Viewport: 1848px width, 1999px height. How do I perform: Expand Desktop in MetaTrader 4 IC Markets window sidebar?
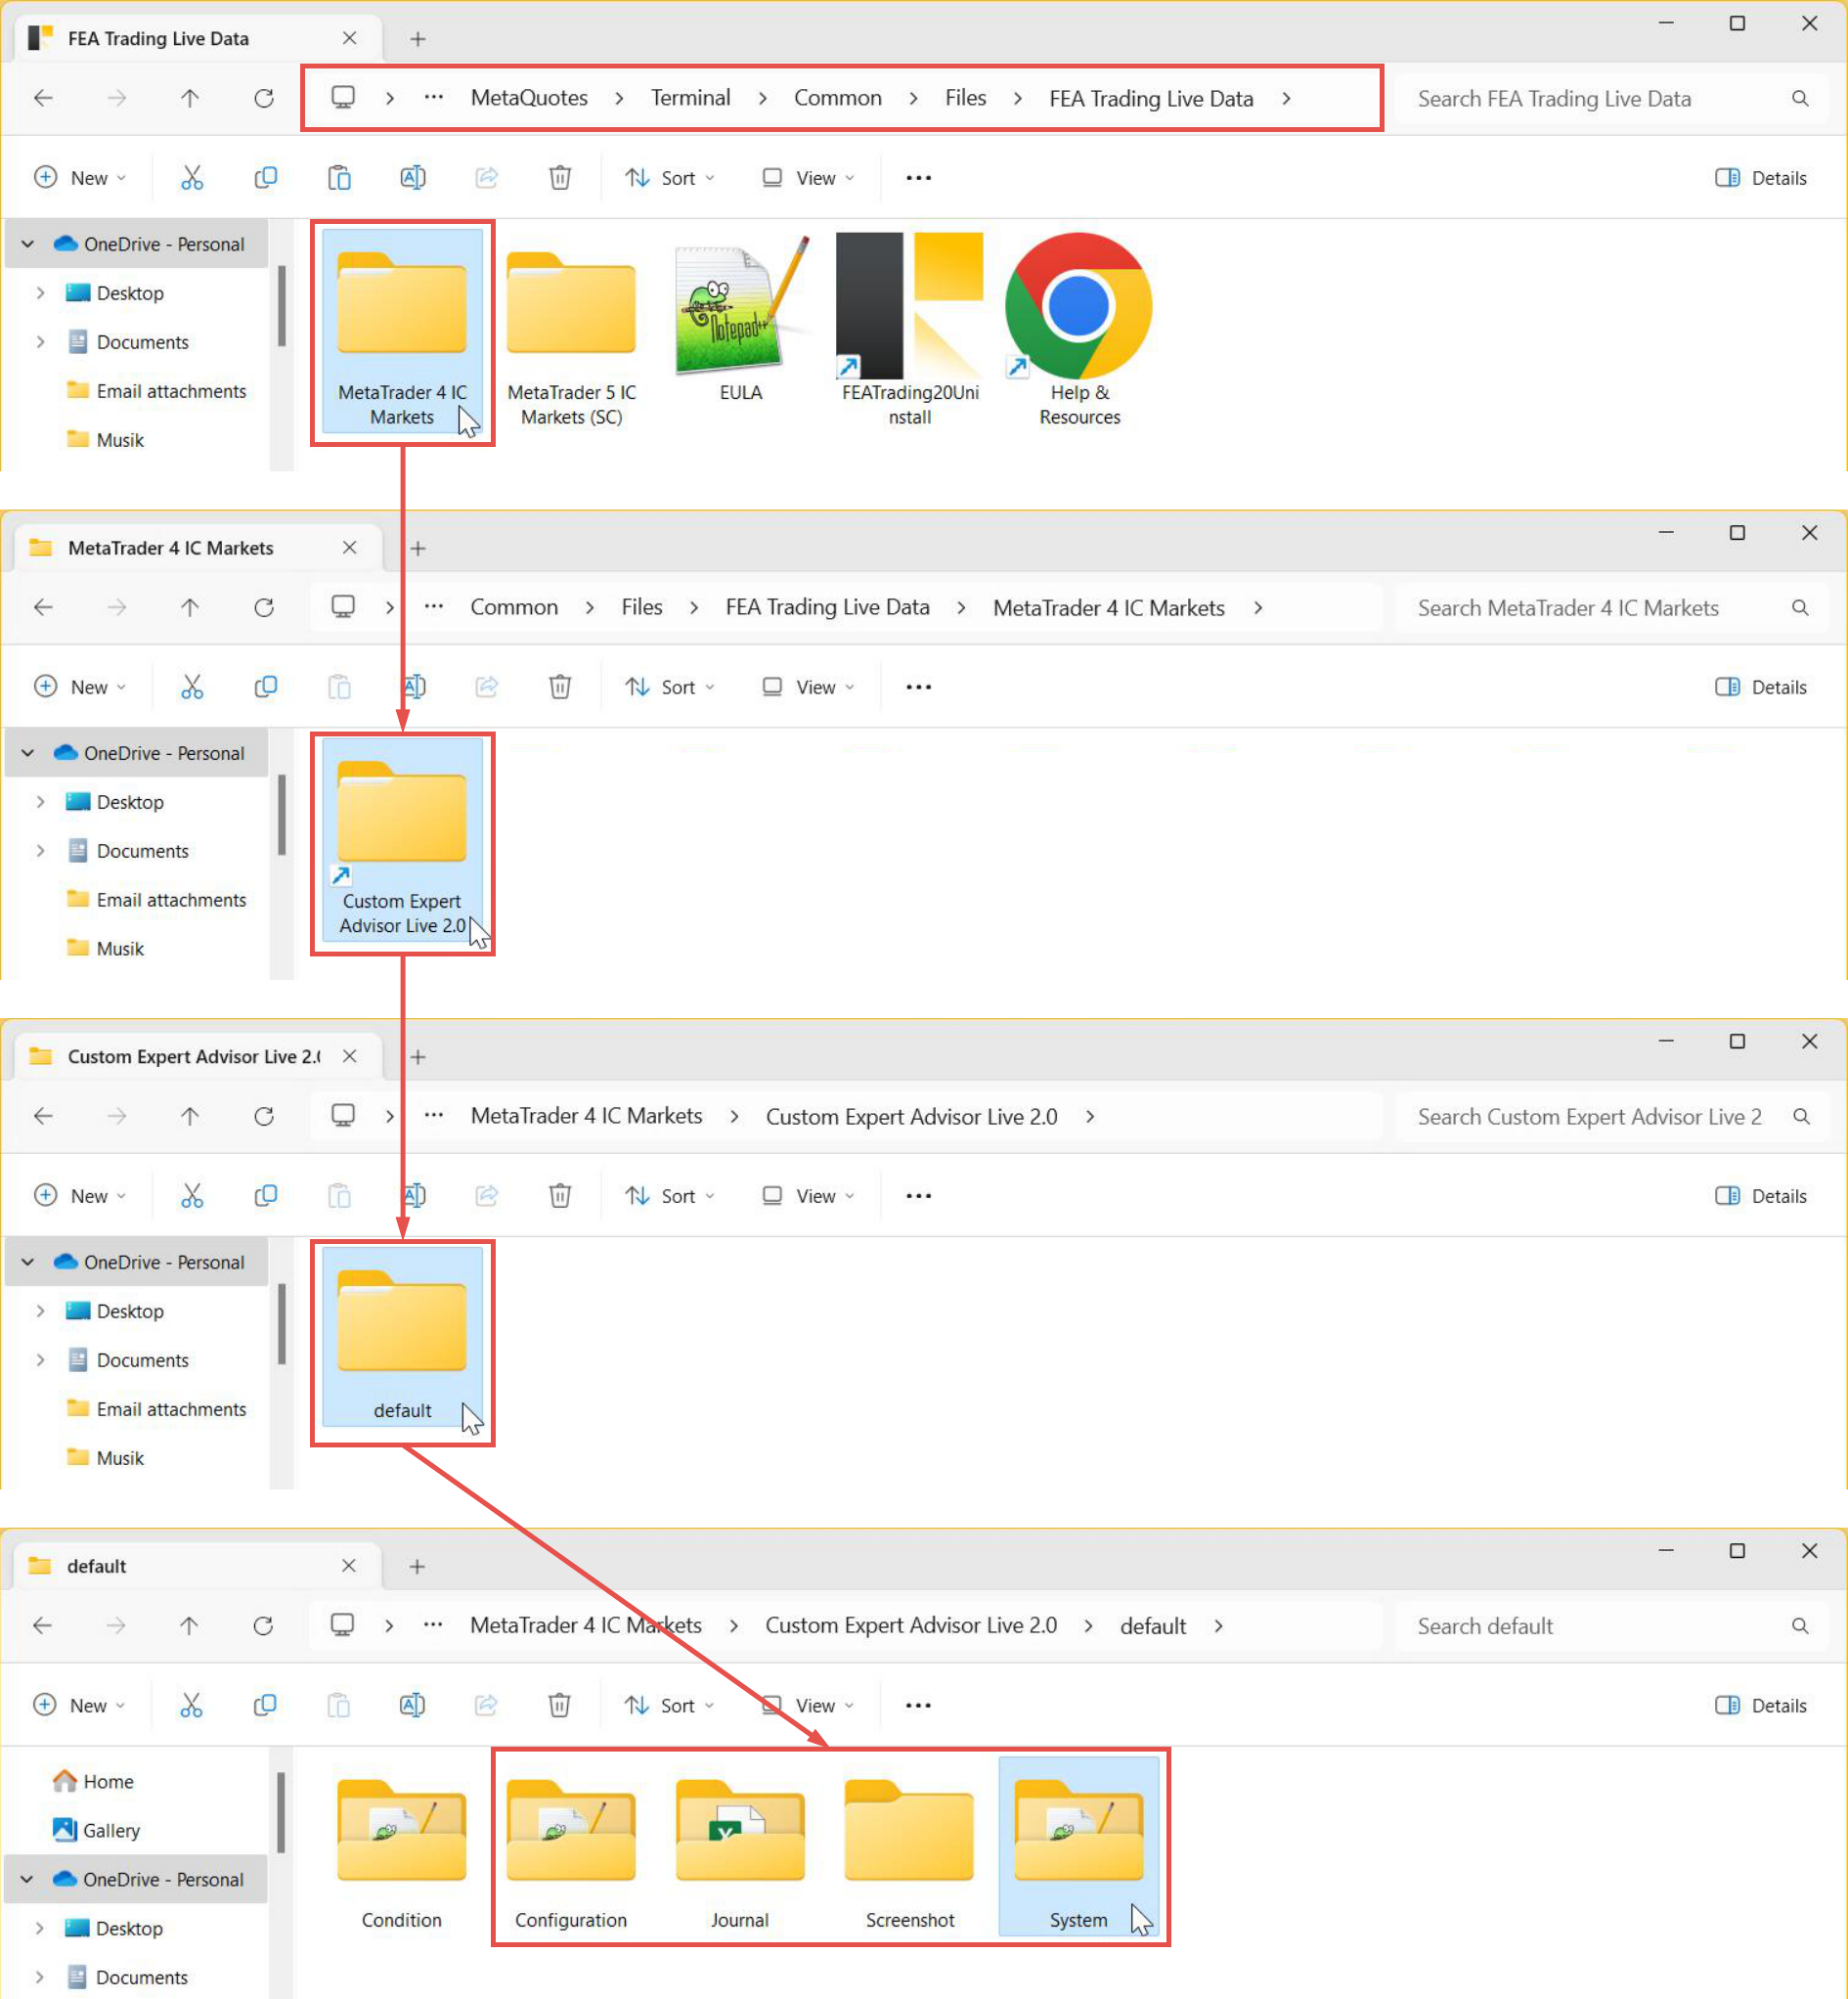pos(40,802)
